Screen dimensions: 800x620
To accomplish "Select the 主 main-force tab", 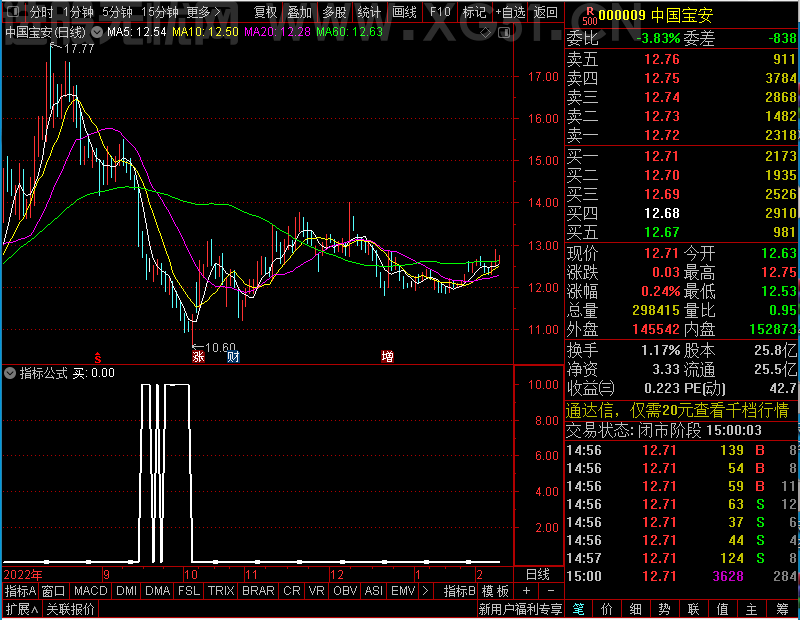I will click(752, 609).
